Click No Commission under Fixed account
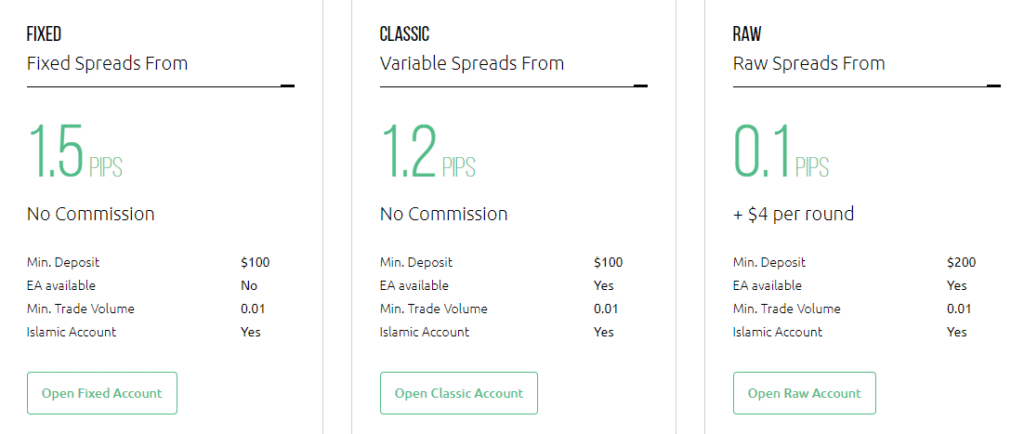Screen dimensions: 1024x434 [91, 213]
